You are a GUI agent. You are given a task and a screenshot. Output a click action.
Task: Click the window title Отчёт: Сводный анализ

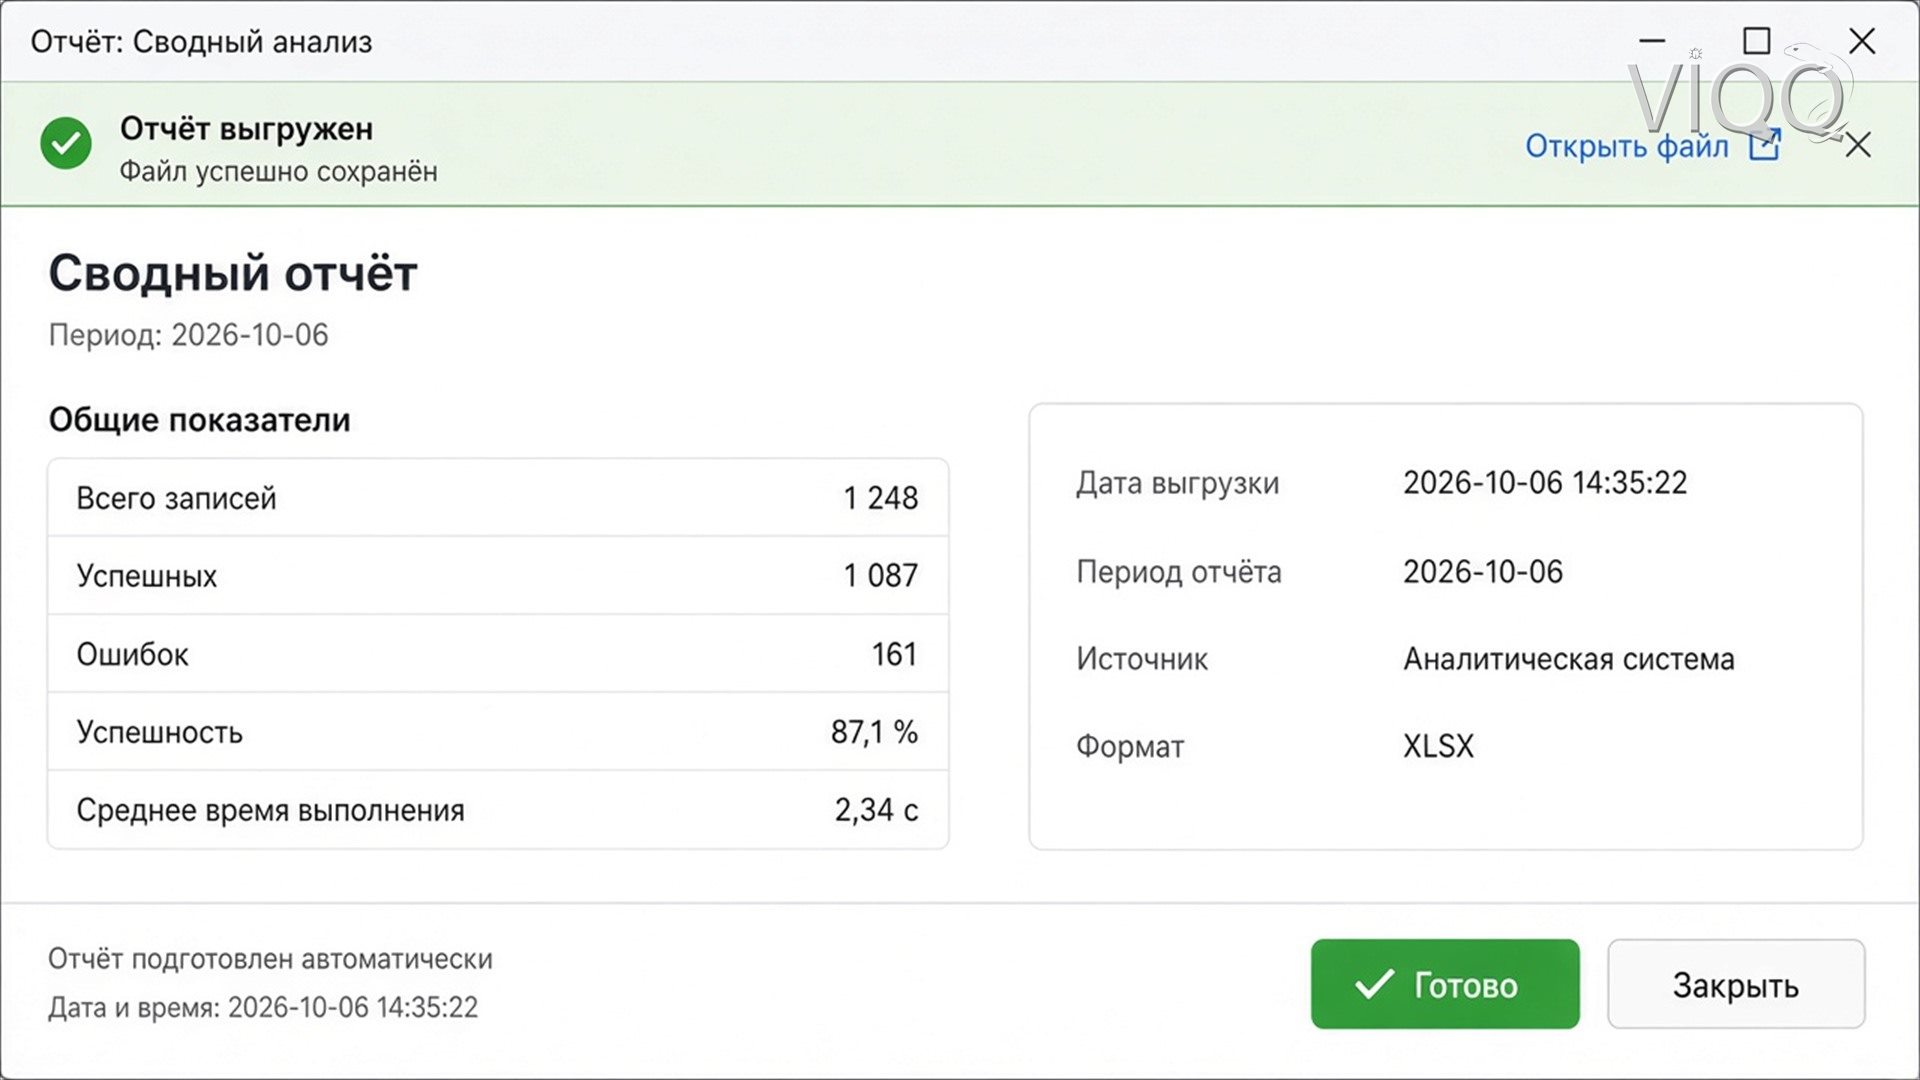tap(201, 42)
